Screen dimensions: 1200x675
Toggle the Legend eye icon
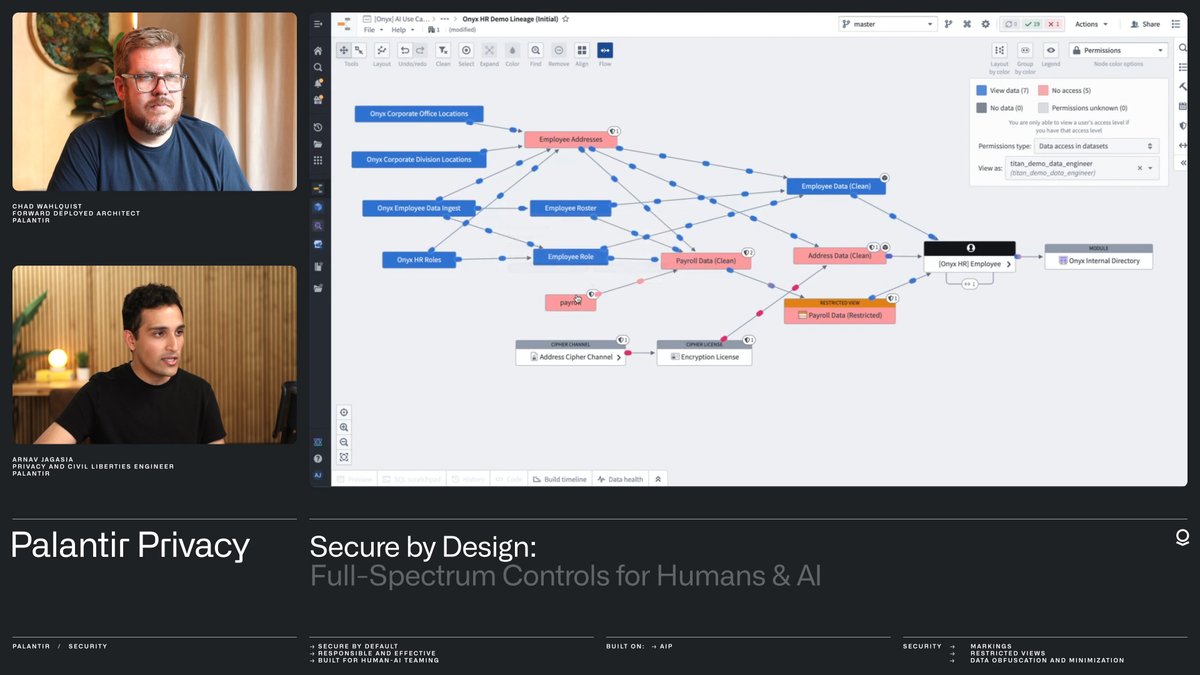1051,50
